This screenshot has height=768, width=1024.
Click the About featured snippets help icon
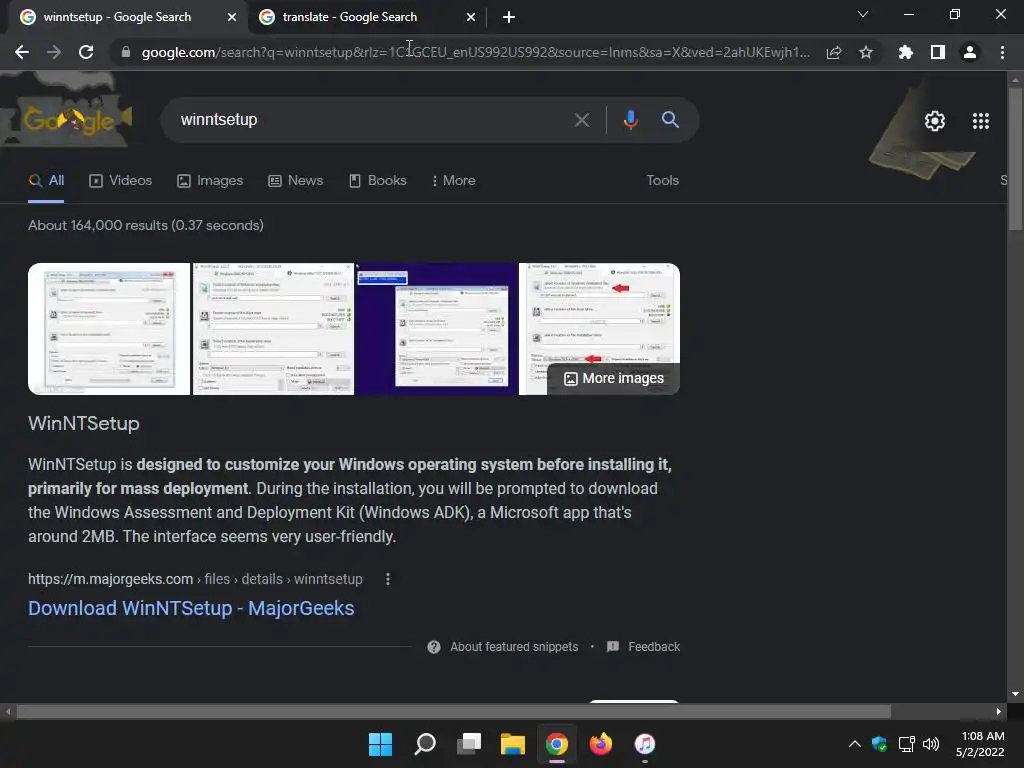(434, 647)
